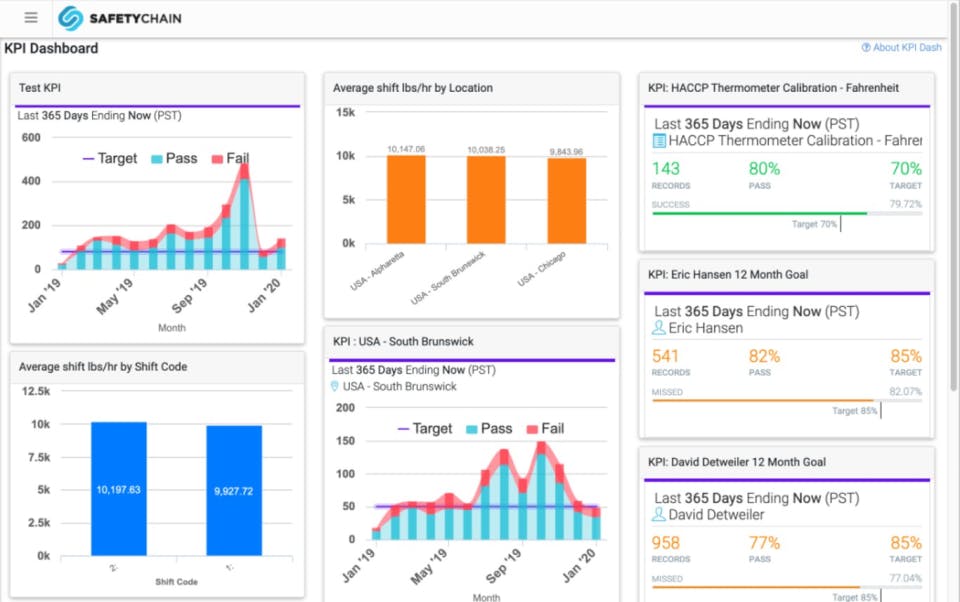Click the 143 records value
This screenshot has width=960, height=602.
[x=666, y=168]
